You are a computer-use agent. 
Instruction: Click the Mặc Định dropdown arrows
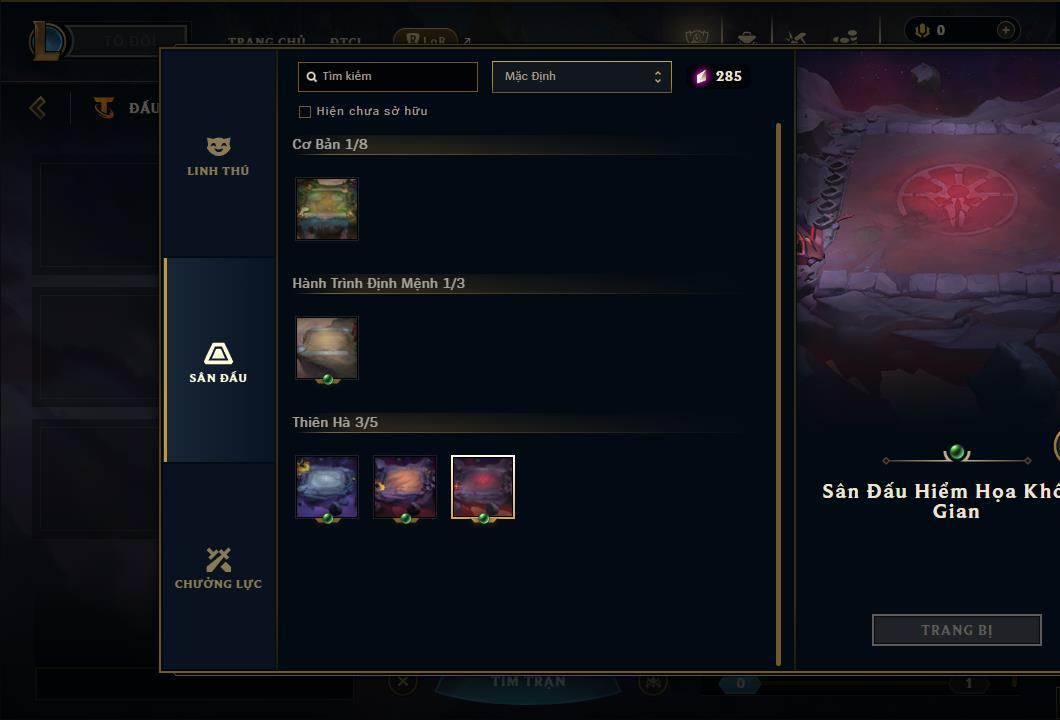pyautogui.click(x=657, y=76)
